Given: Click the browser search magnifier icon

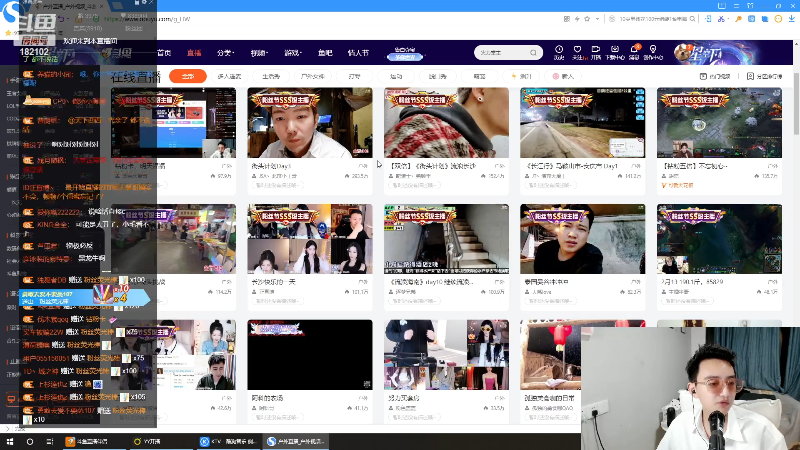Looking at the screenshot, I should point(692,19).
